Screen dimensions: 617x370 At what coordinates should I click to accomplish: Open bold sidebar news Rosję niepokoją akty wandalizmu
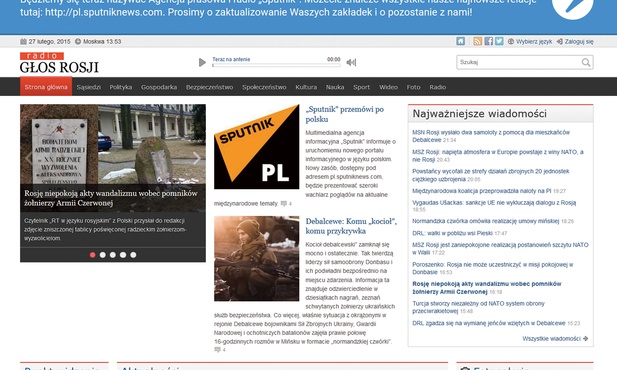[x=487, y=288]
